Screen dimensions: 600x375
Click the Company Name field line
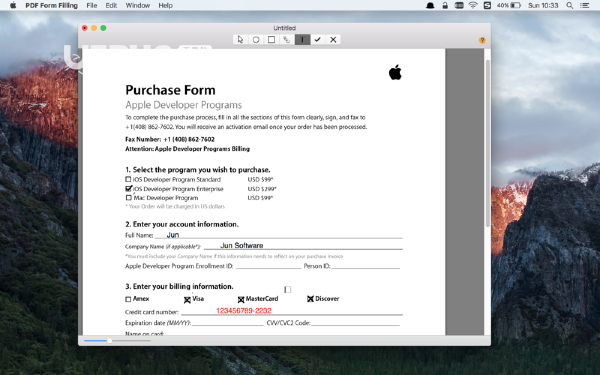[303, 245]
